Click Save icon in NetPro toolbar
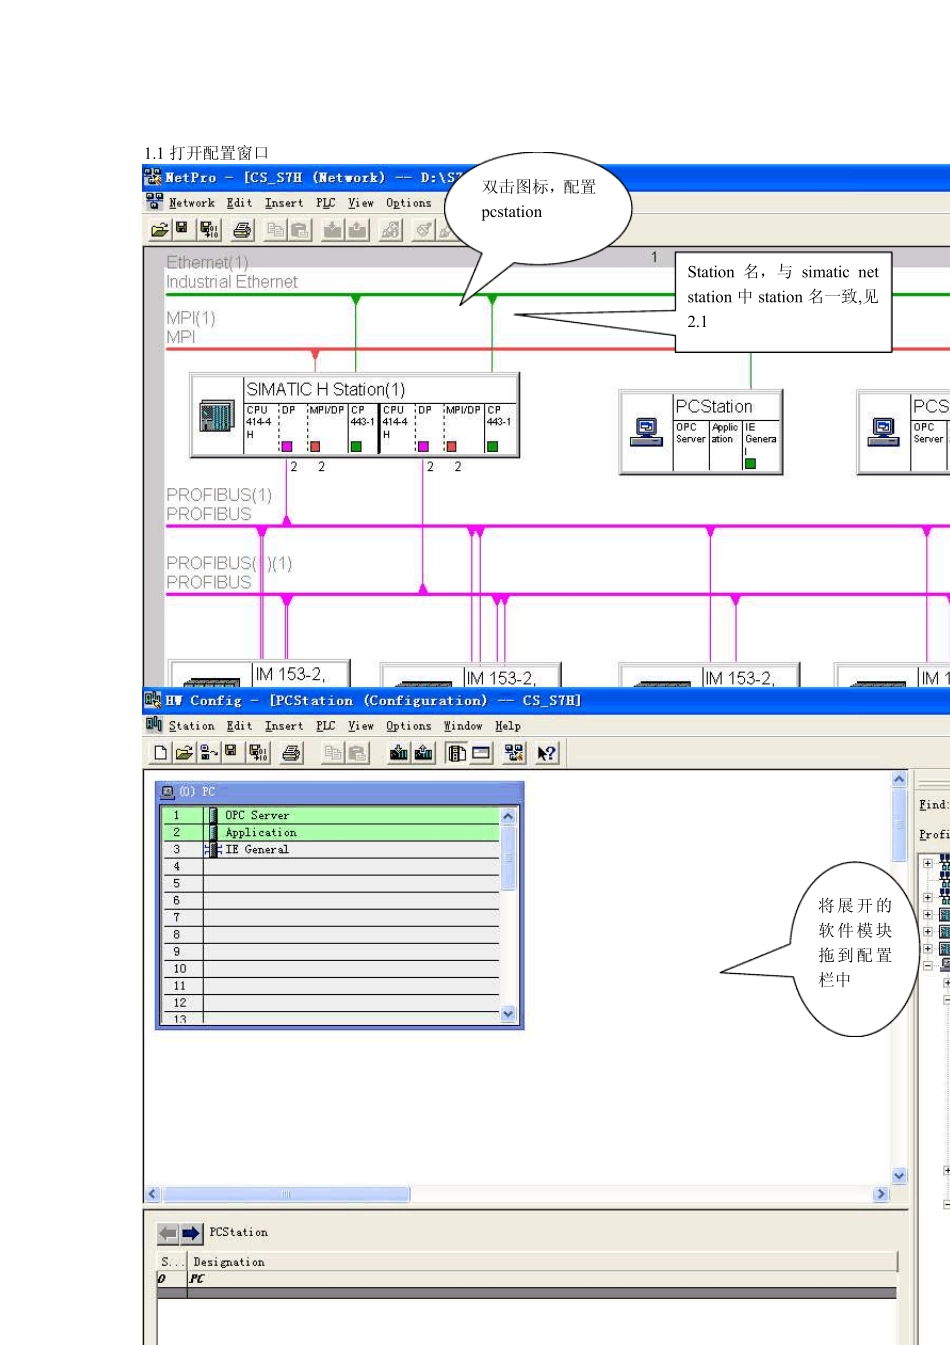 click(x=182, y=229)
